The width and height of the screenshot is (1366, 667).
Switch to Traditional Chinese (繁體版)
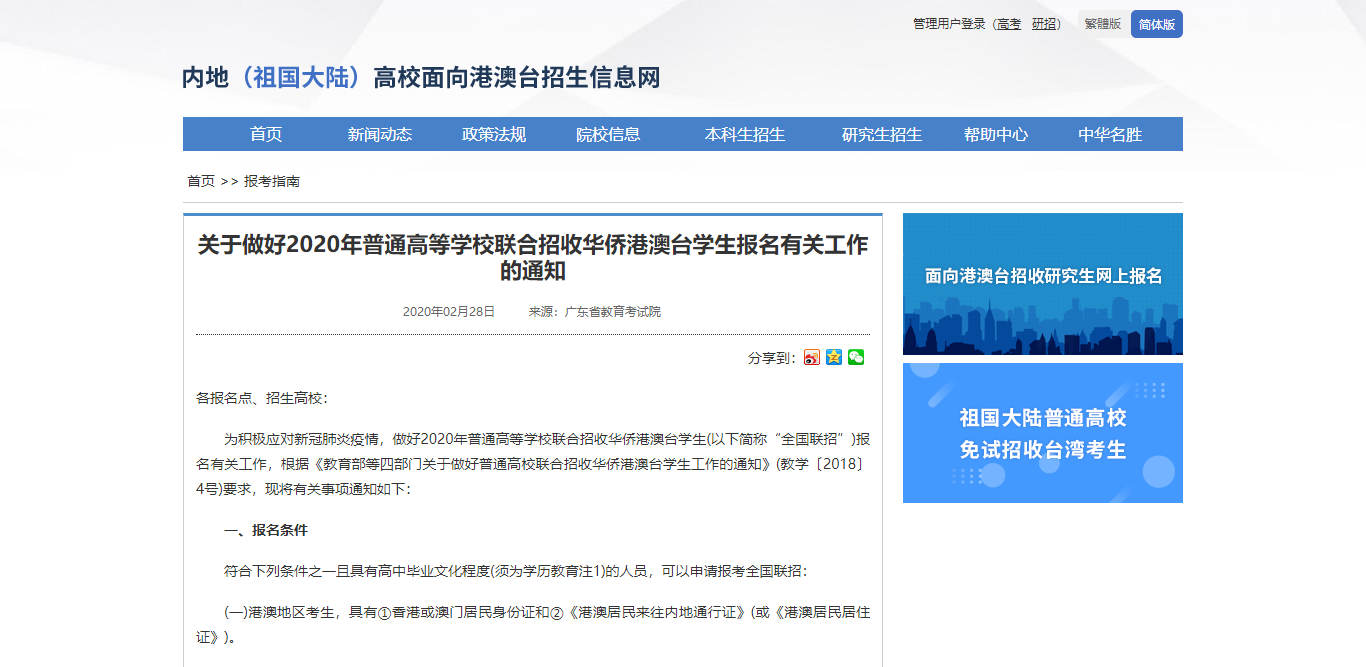1102,24
